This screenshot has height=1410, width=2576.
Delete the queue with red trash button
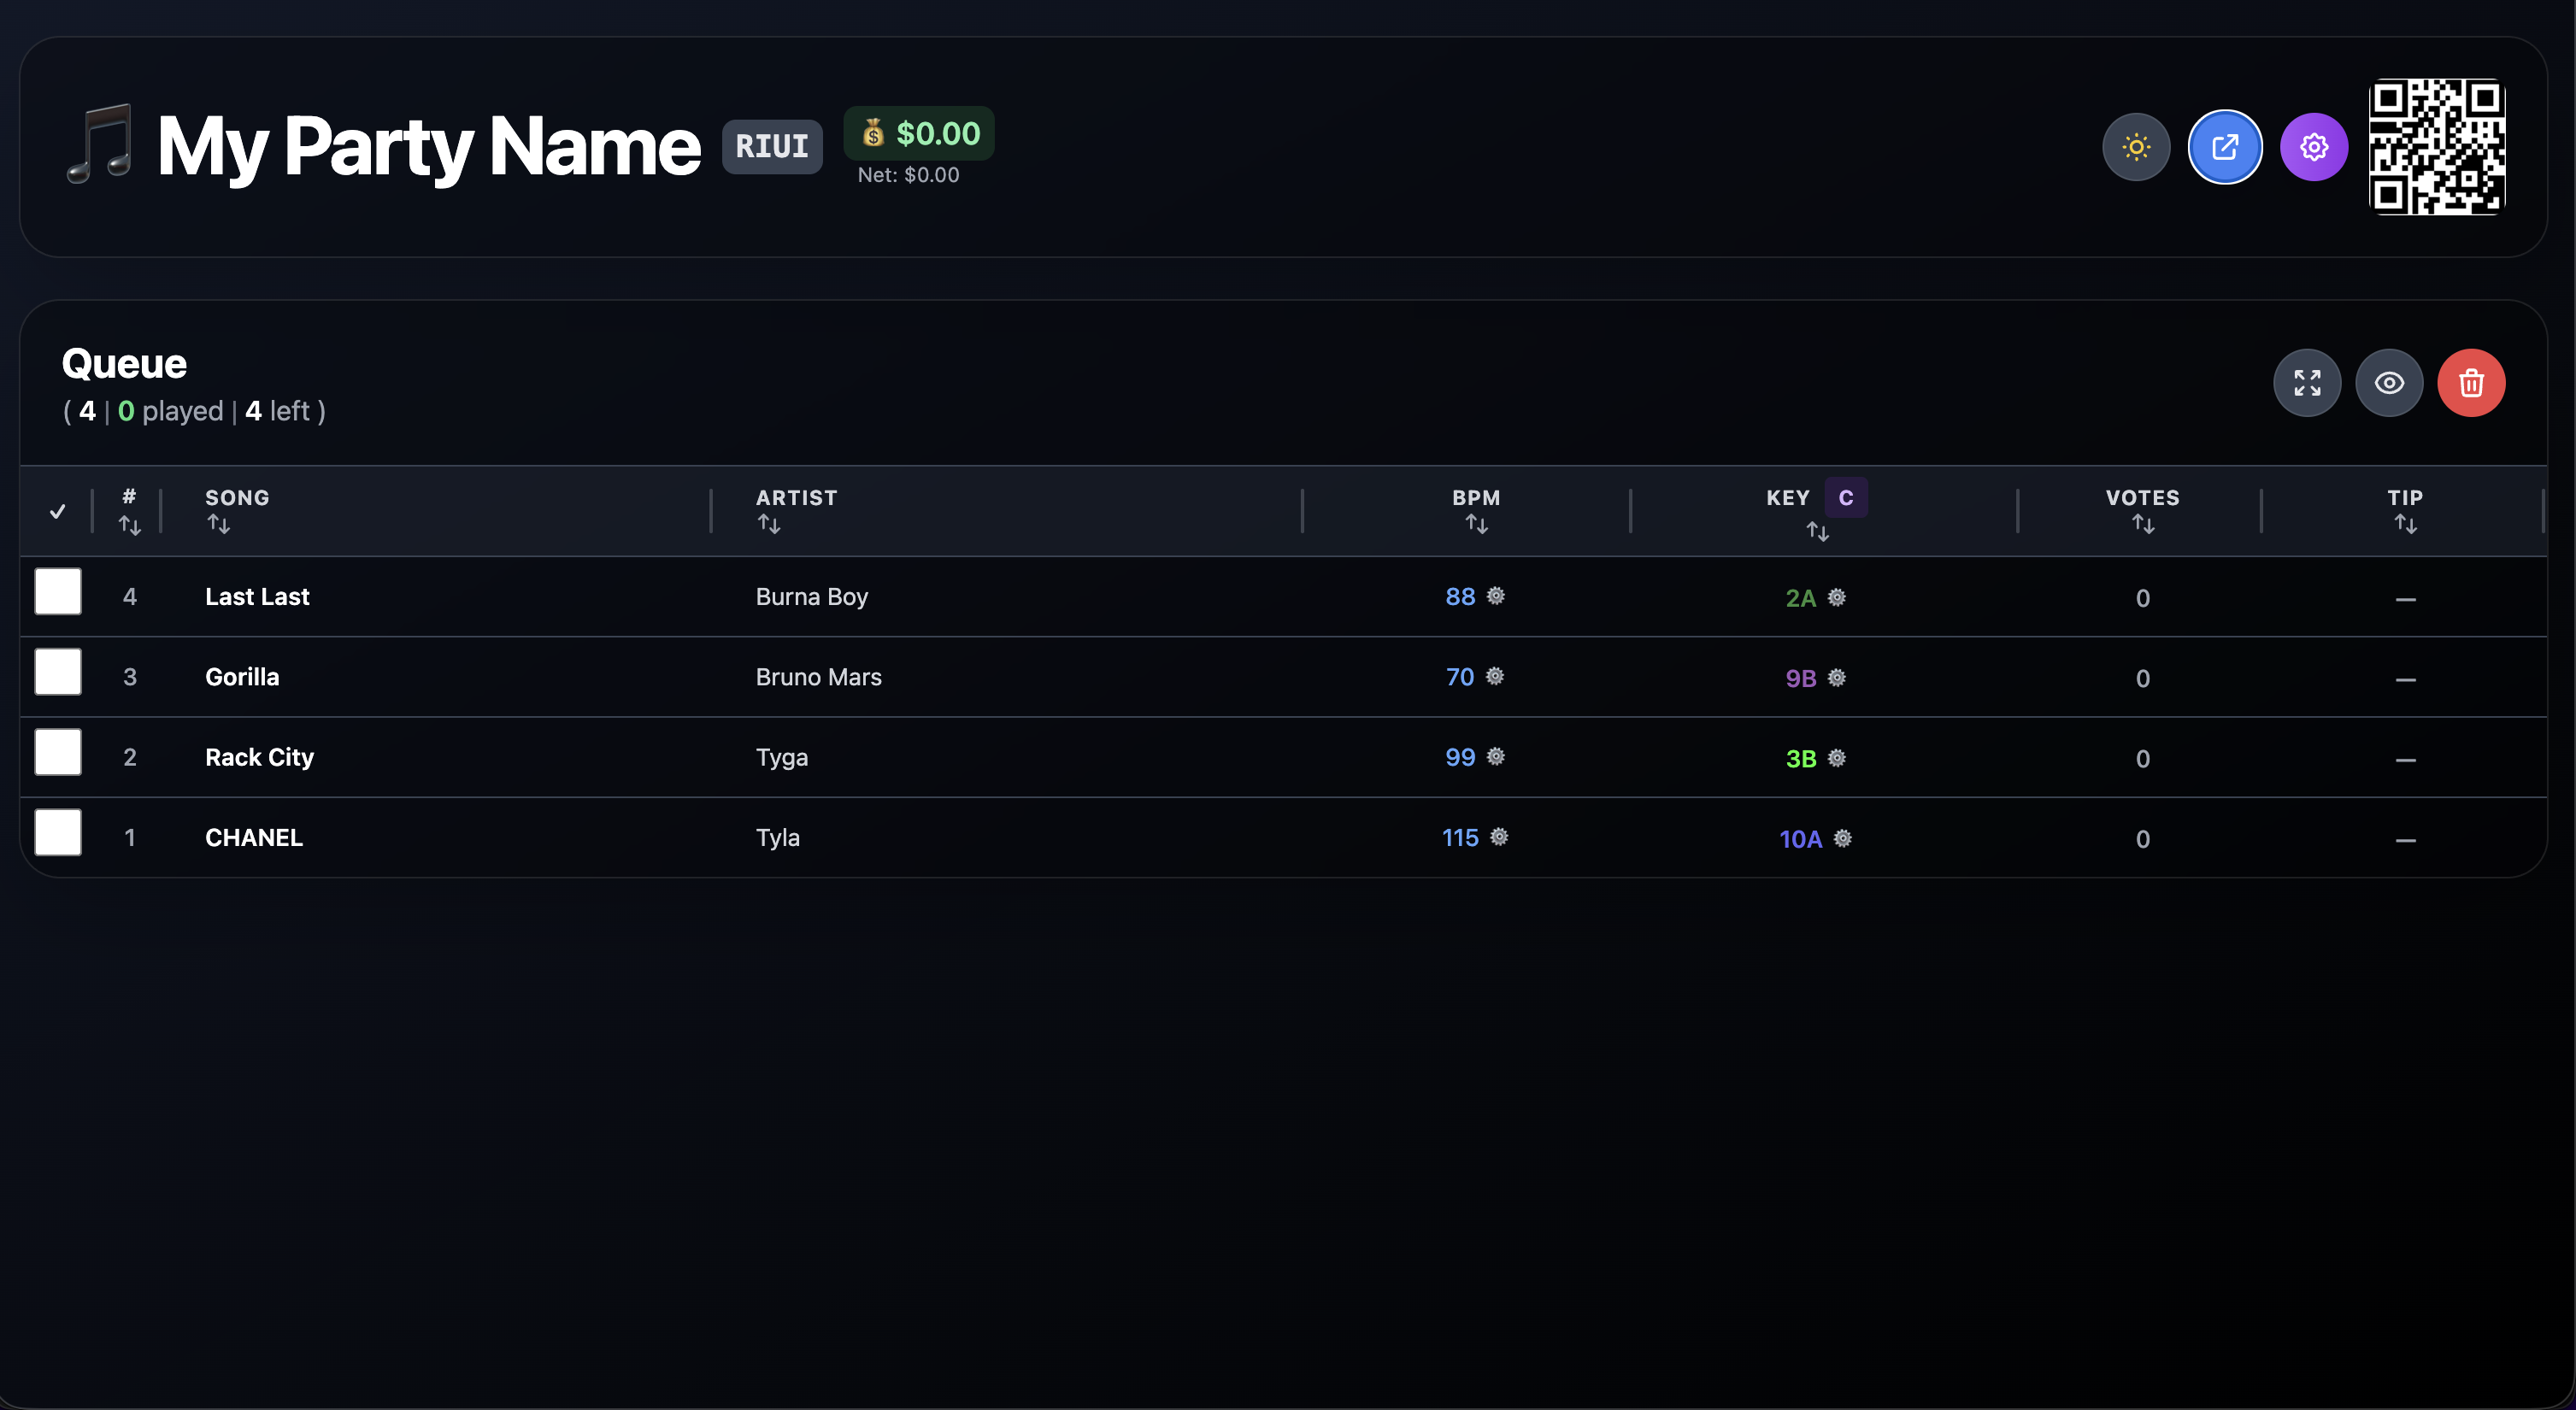(x=2471, y=383)
